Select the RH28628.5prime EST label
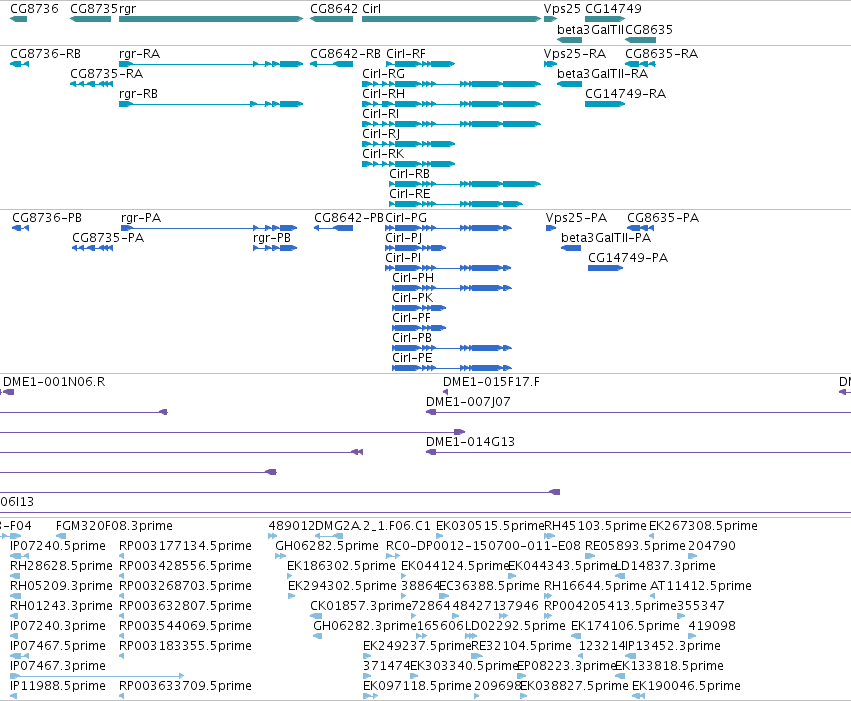Screen dimensions: 851x701 (x=61, y=566)
